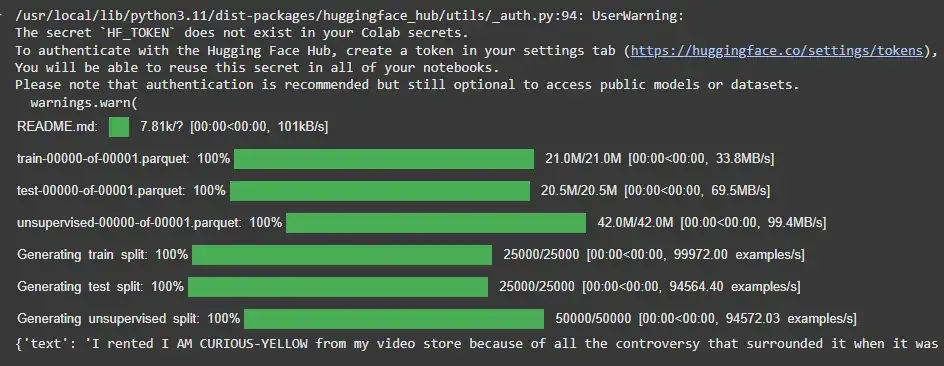
Task: Click the README.md green progress square
Action: pyautogui.click(x=119, y=127)
